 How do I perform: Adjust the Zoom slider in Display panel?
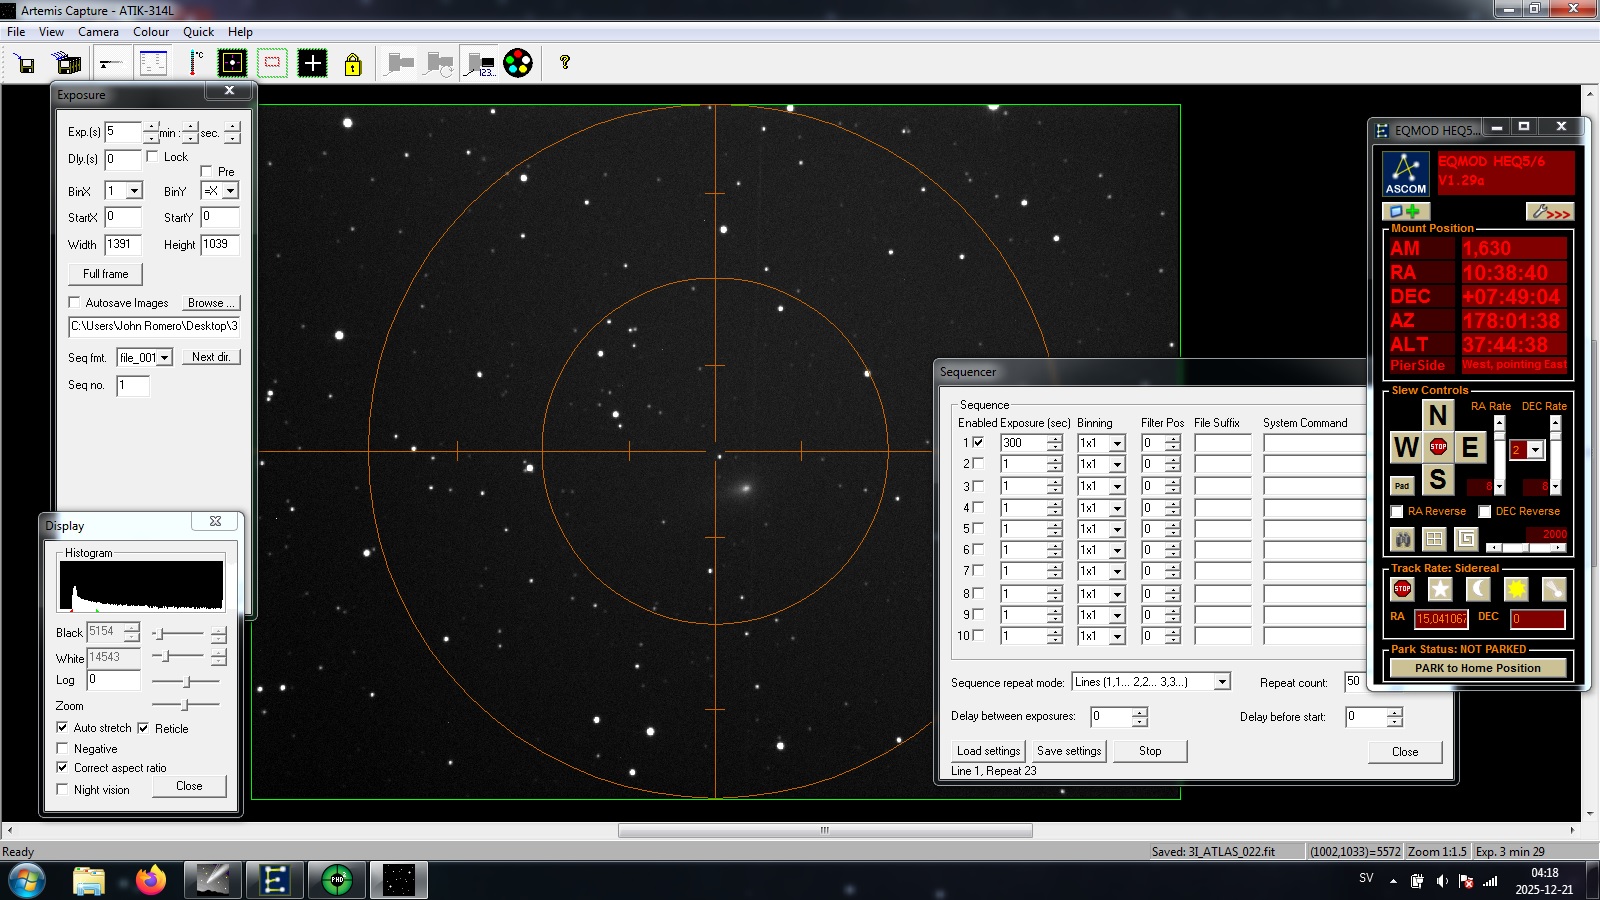tap(185, 706)
